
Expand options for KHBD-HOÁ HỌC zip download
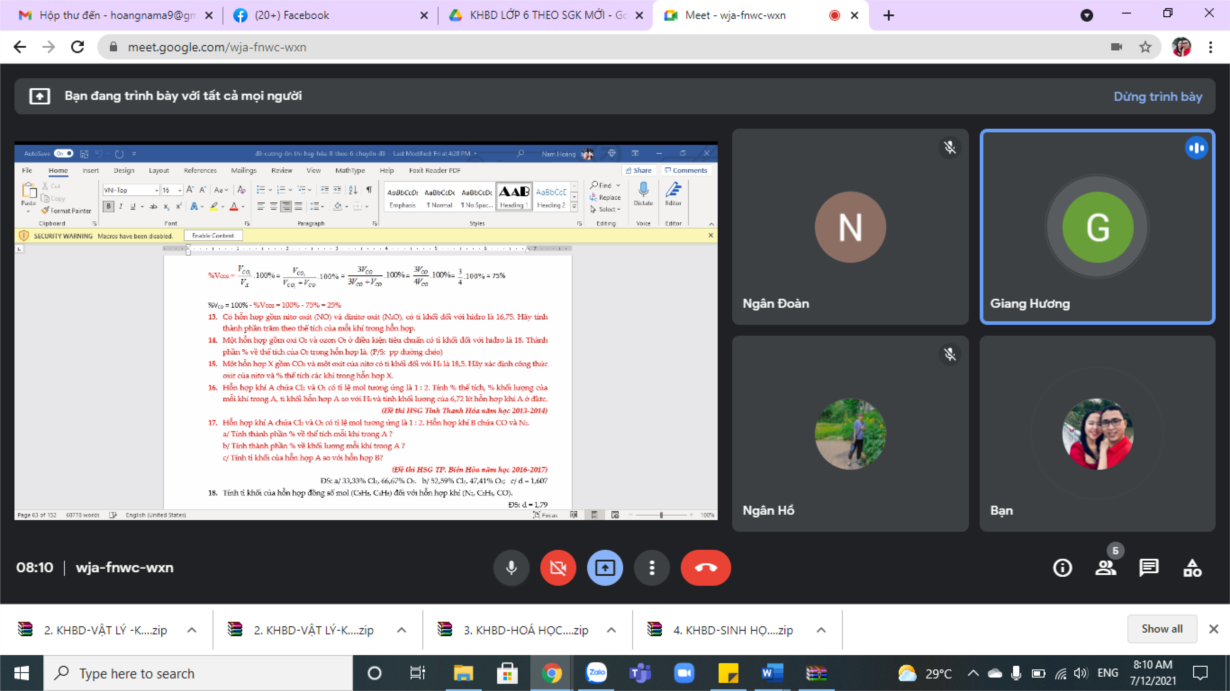pyautogui.click(x=611, y=630)
